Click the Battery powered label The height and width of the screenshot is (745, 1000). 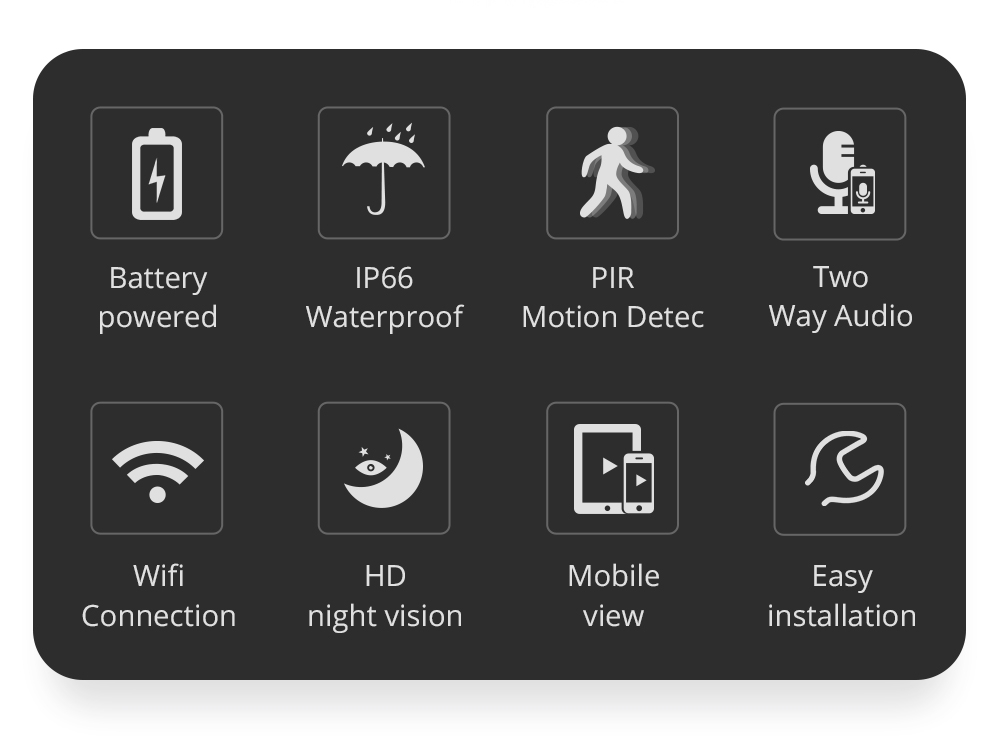pyautogui.click(x=158, y=297)
